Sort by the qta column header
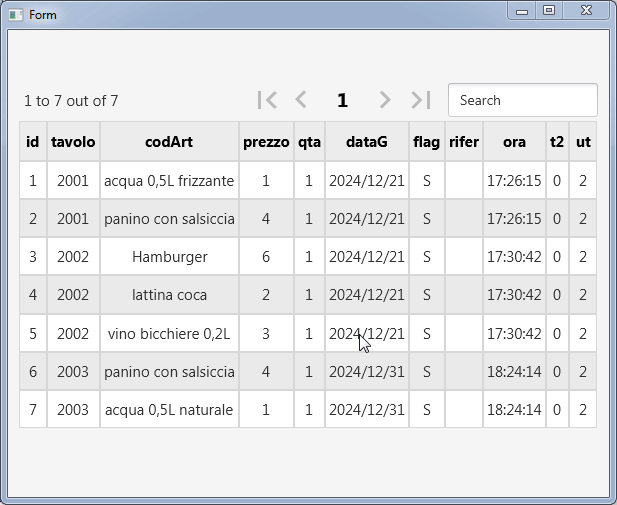 (x=309, y=142)
